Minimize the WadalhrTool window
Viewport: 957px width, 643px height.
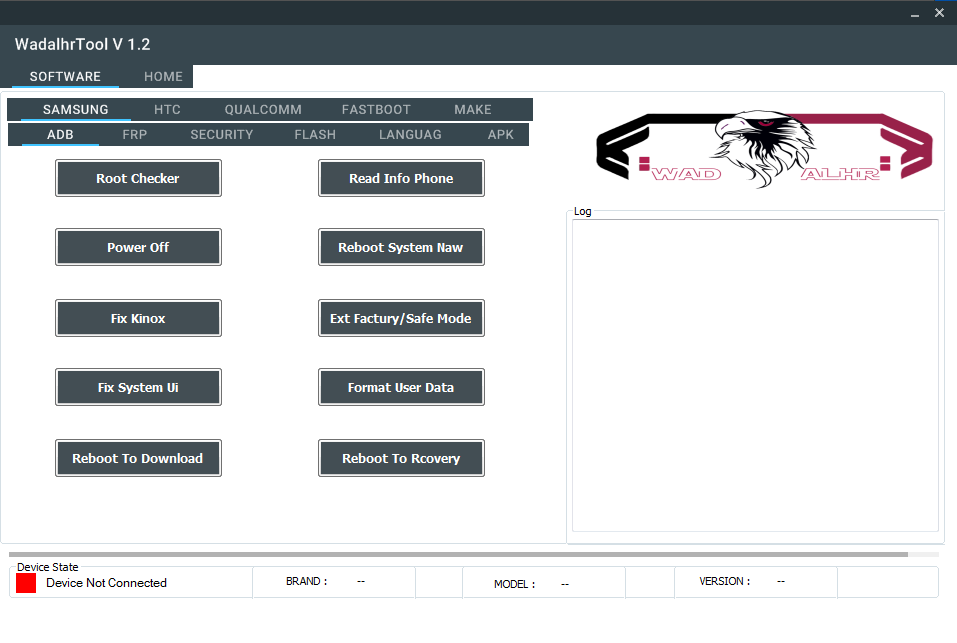click(914, 14)
